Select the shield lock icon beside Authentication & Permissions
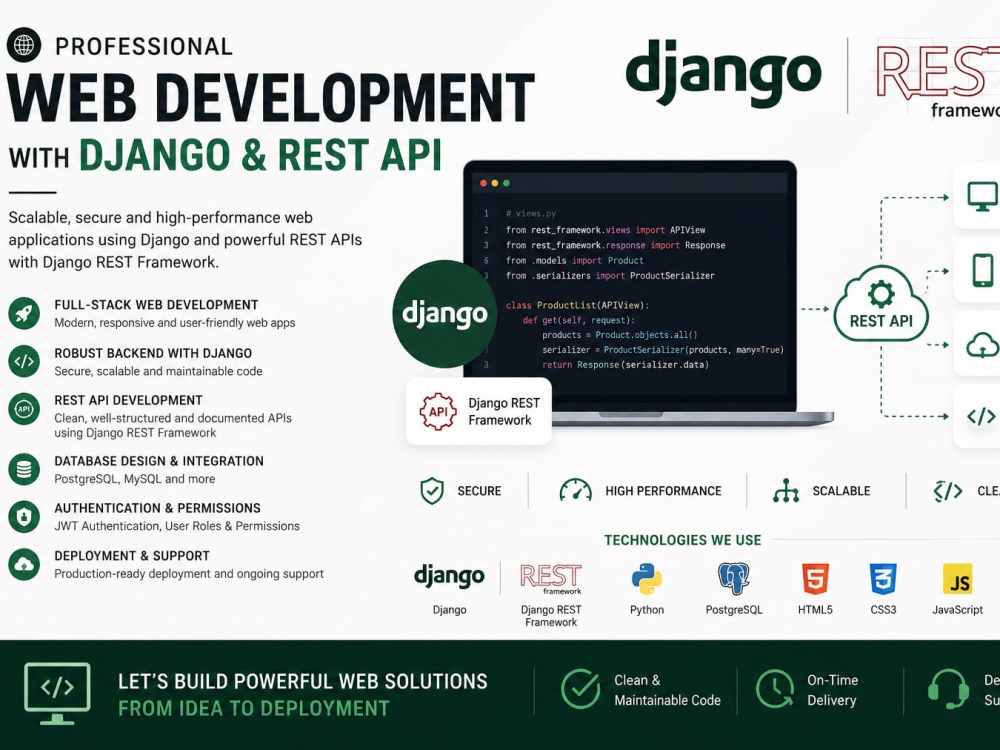 pyautogui.click(x=24, y=517)
